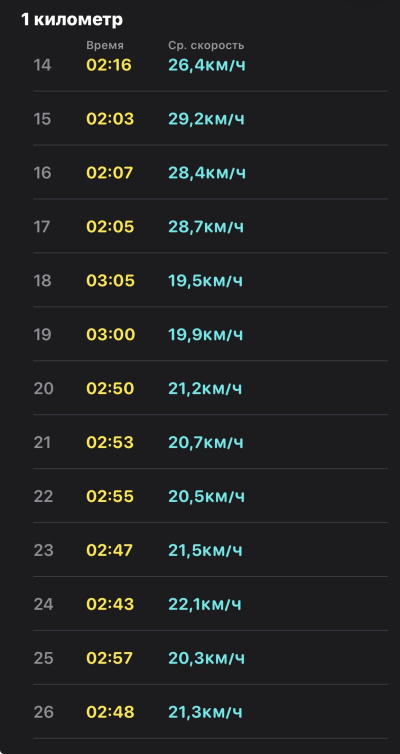Select the 19,5км/ч speed for kilometer 18
Image resolution: width=400 pixels, height=754 pixels.
(x=205, y=281)
